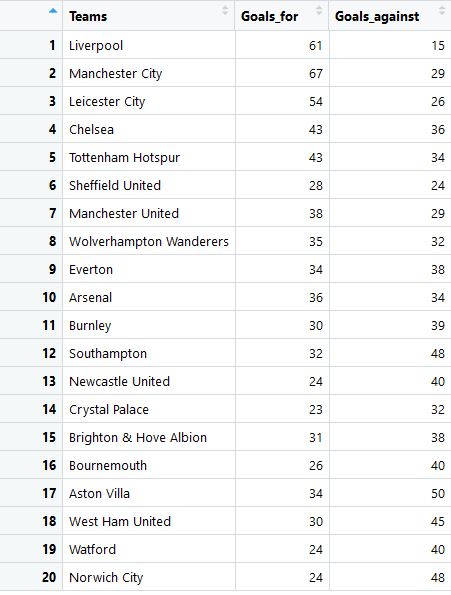Click Sheffield United Goals_against value 24
451x595 pixels.
pos(438,186)
